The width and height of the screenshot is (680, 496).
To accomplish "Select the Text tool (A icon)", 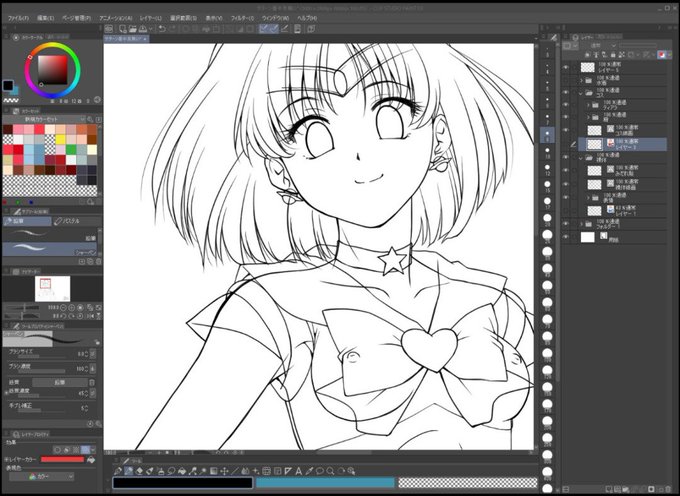I will coord(298,471).
